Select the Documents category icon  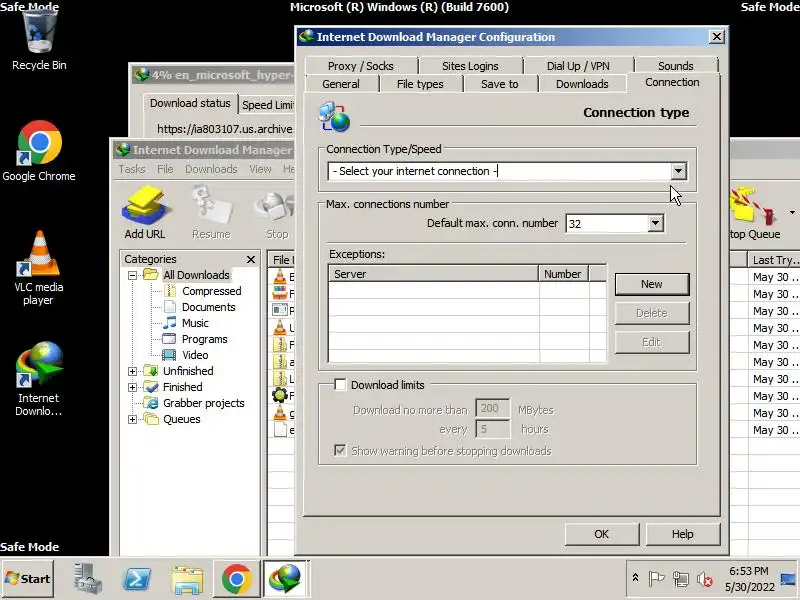point(170,307)
